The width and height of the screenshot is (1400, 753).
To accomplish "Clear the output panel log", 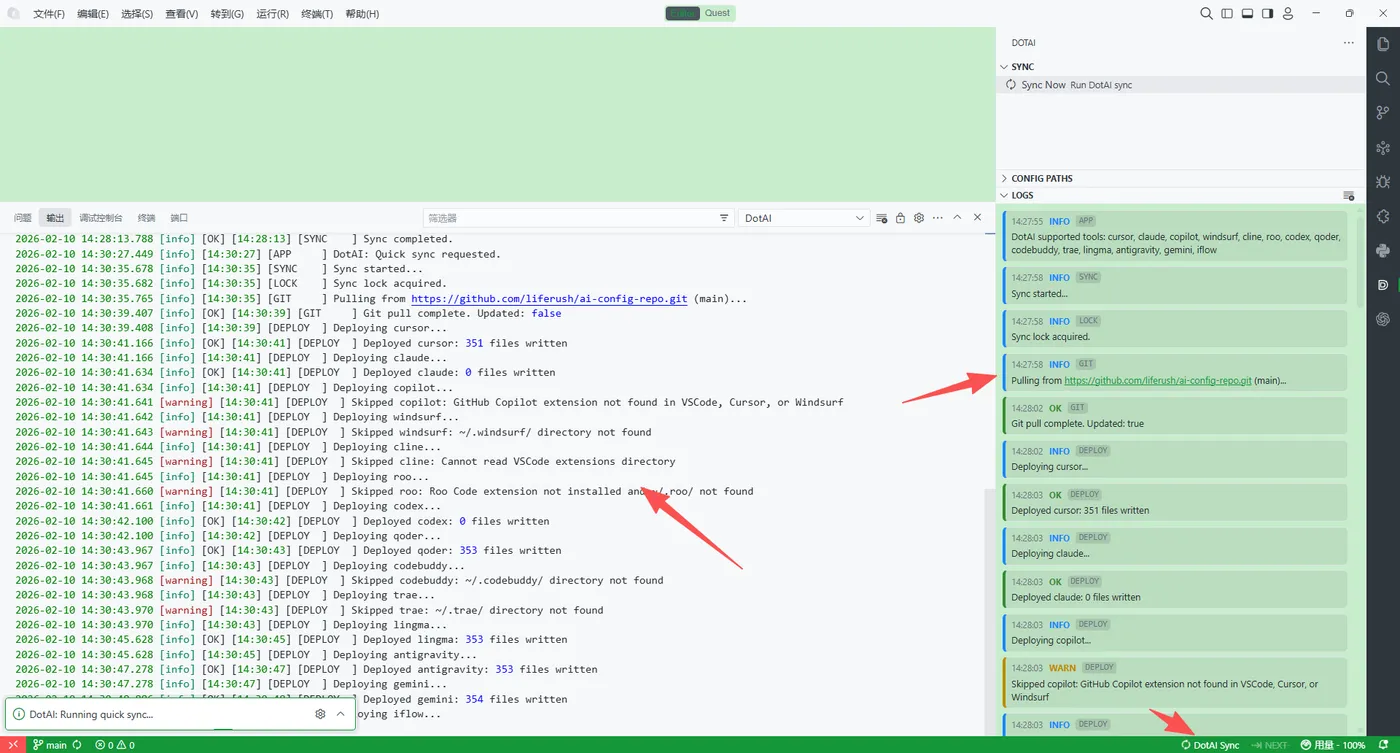I will (881, 218).
